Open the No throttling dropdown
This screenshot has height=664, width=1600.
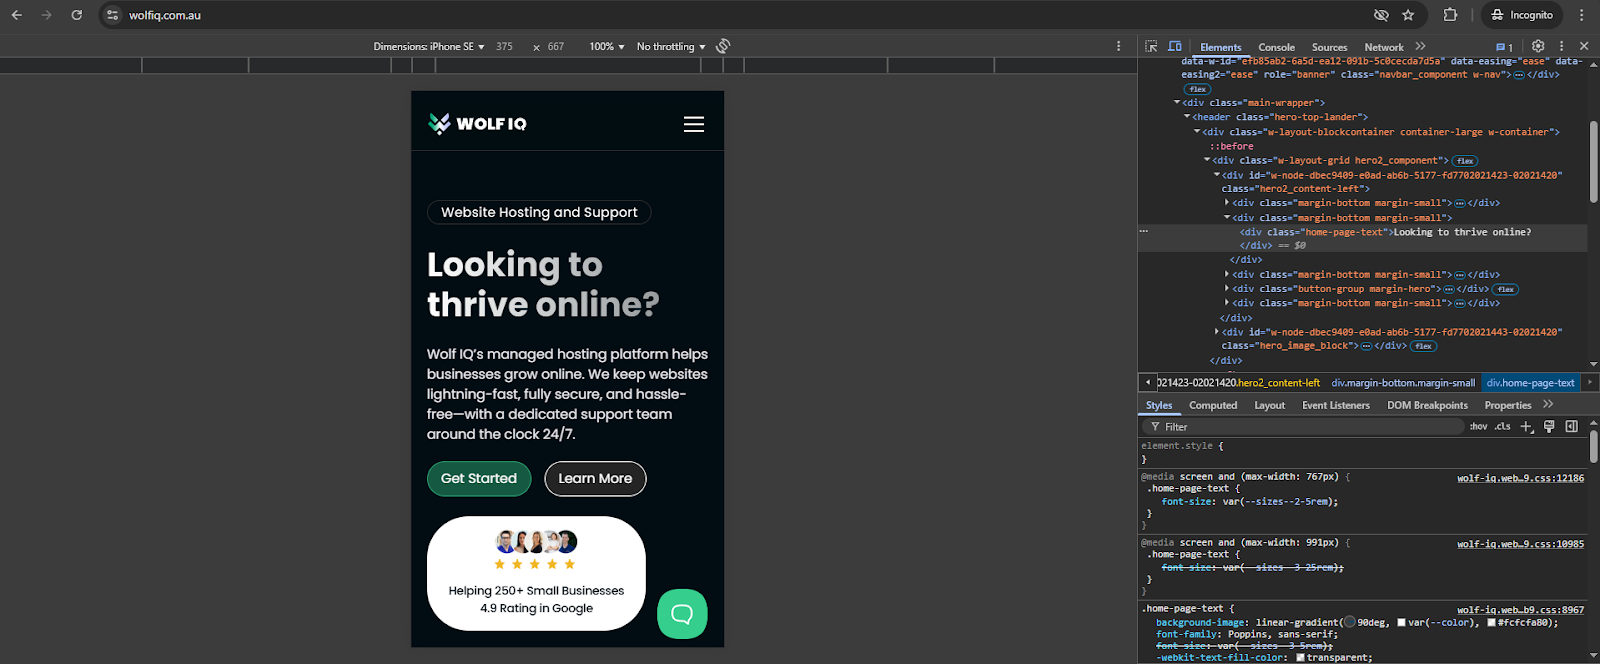671,46
